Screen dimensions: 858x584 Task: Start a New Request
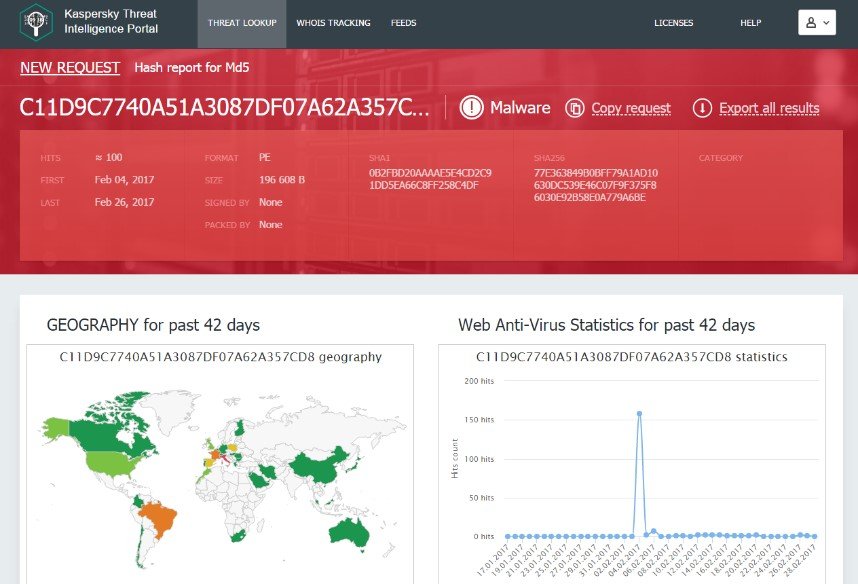(70, 67)
